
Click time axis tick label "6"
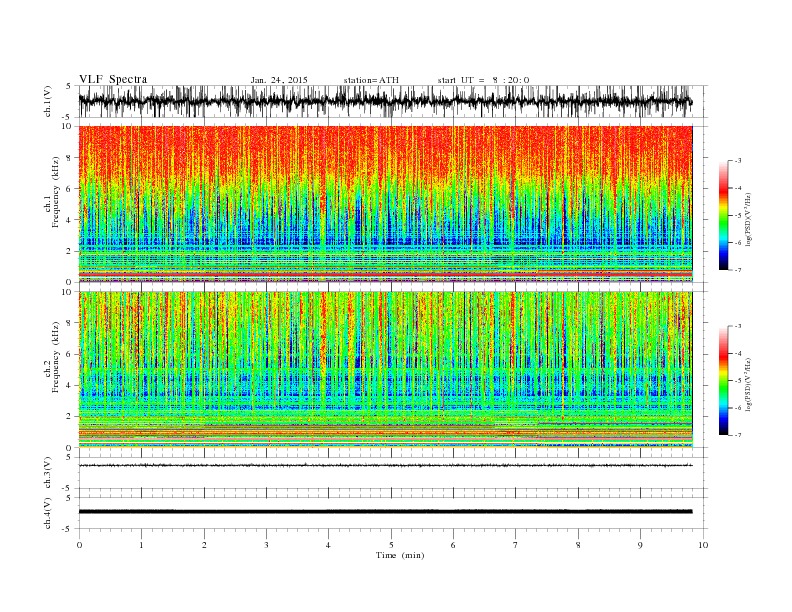pyautogui.click(x=454, y=545)
